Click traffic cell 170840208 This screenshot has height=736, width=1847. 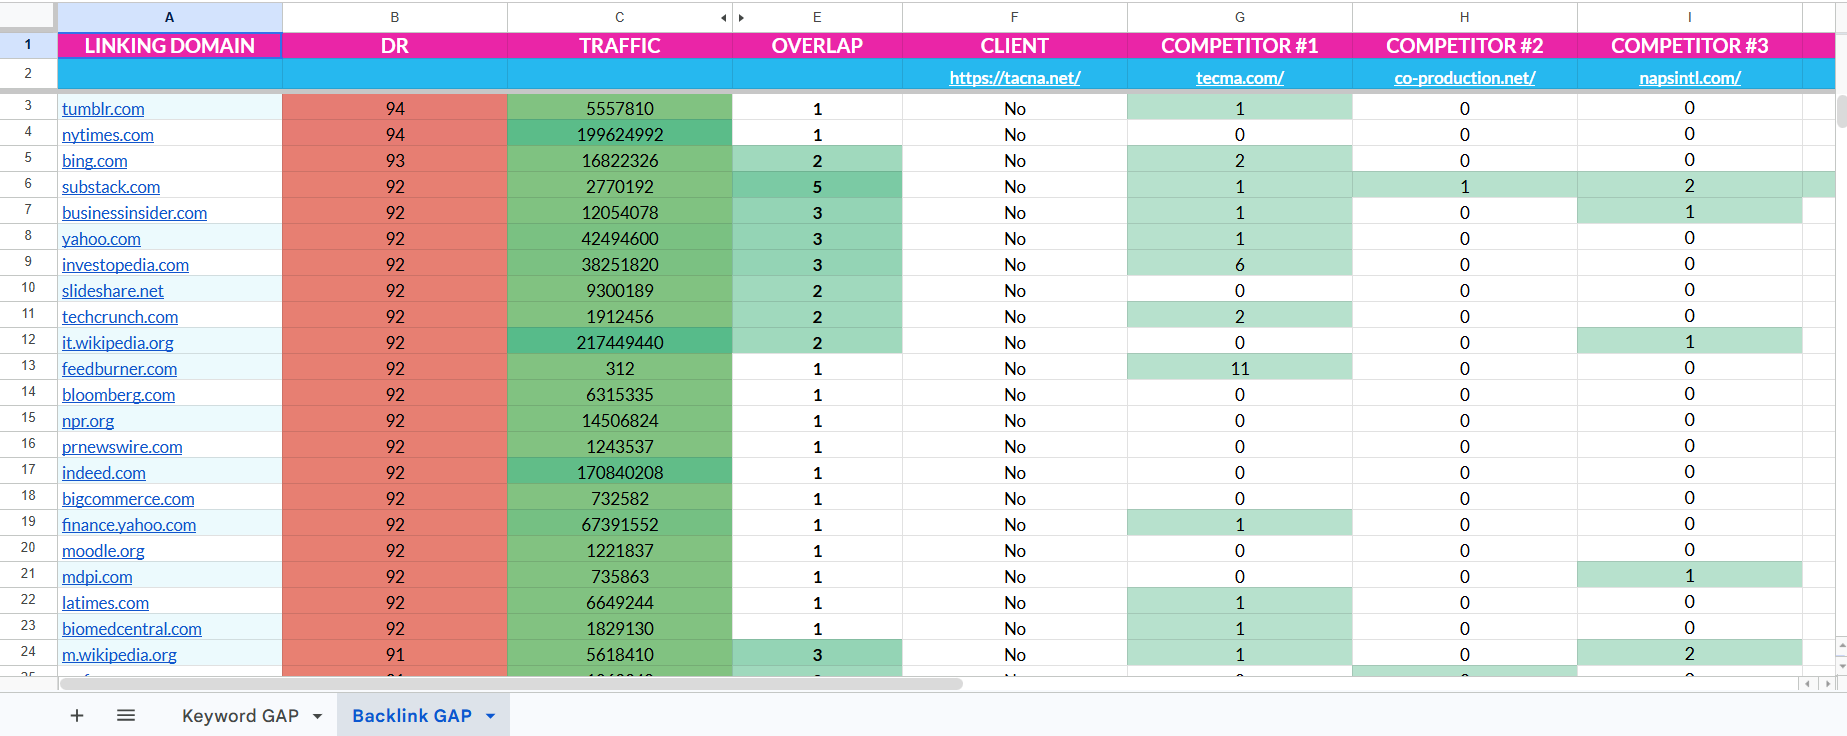620,473
